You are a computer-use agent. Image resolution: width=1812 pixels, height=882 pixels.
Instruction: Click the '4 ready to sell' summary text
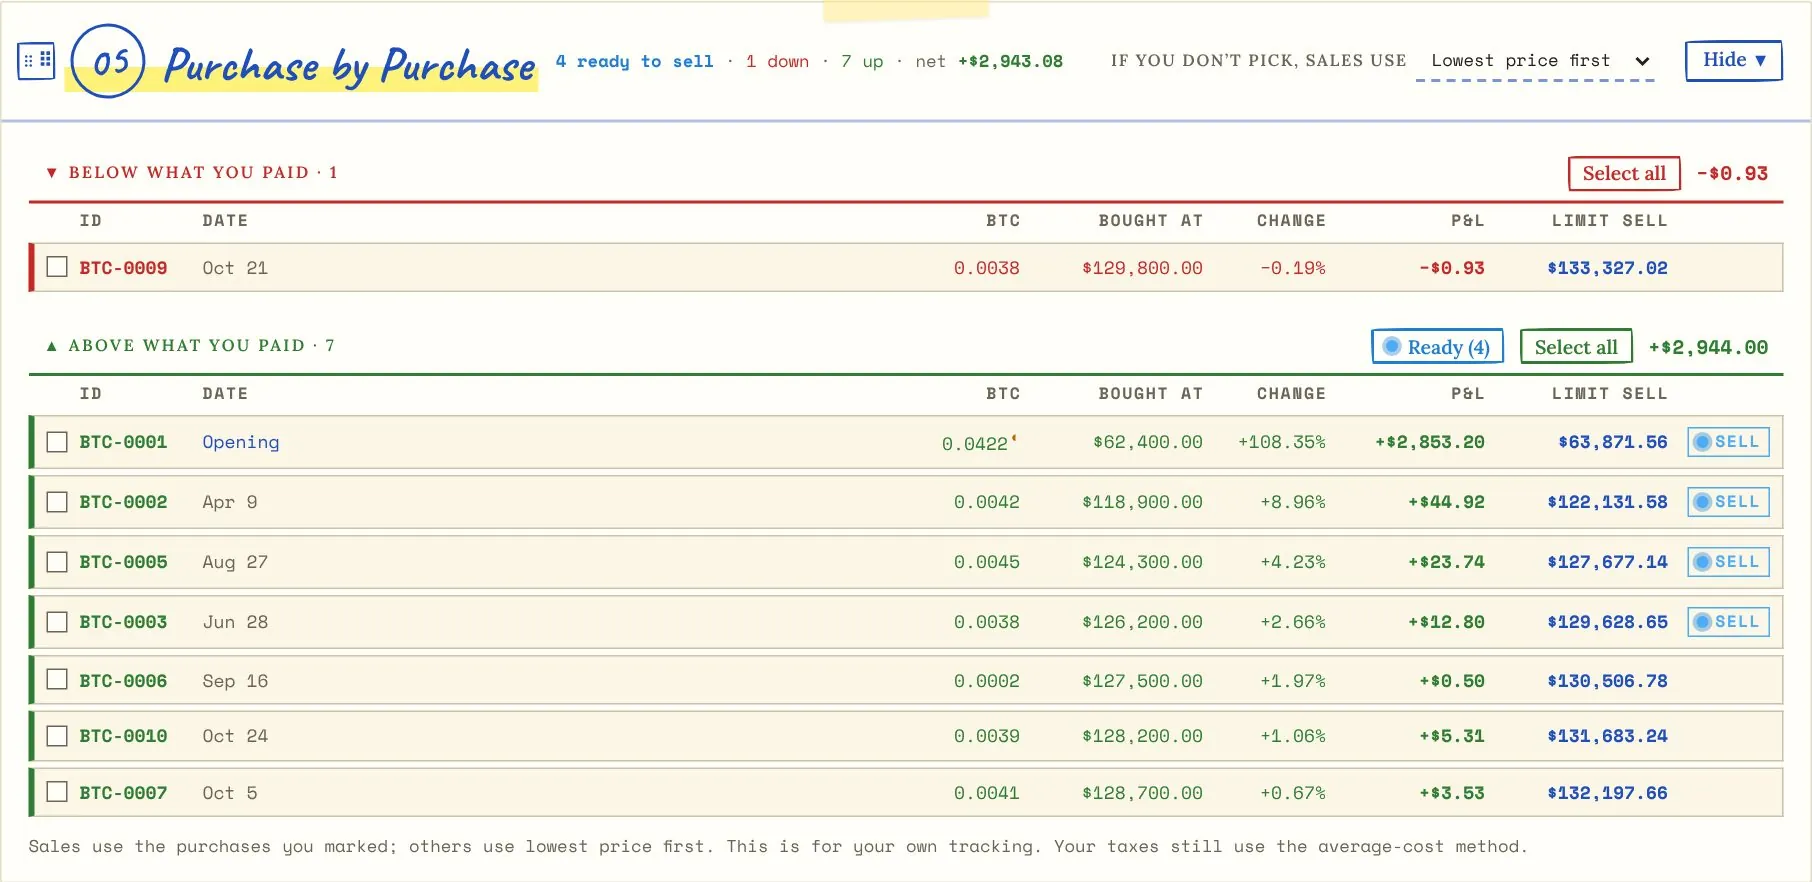point(635,61)
